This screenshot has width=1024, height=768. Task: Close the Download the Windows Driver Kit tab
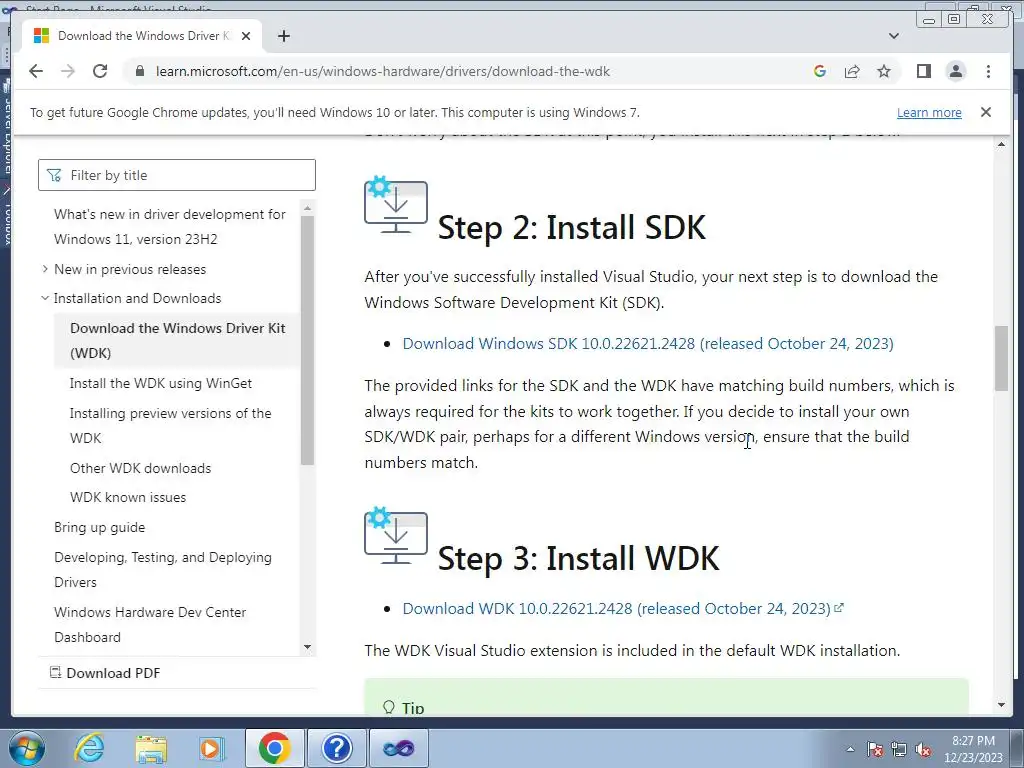click(246, 36)
